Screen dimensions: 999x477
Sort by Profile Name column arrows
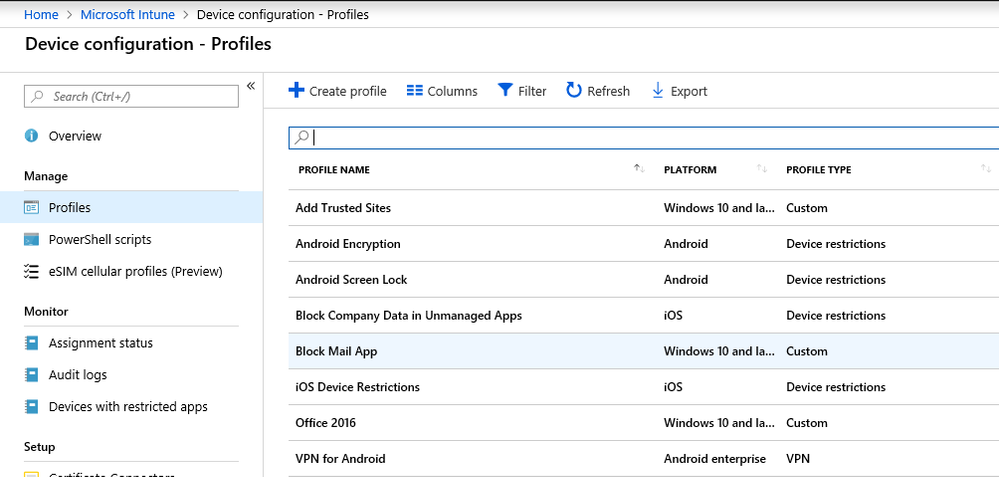coord(639,169)
